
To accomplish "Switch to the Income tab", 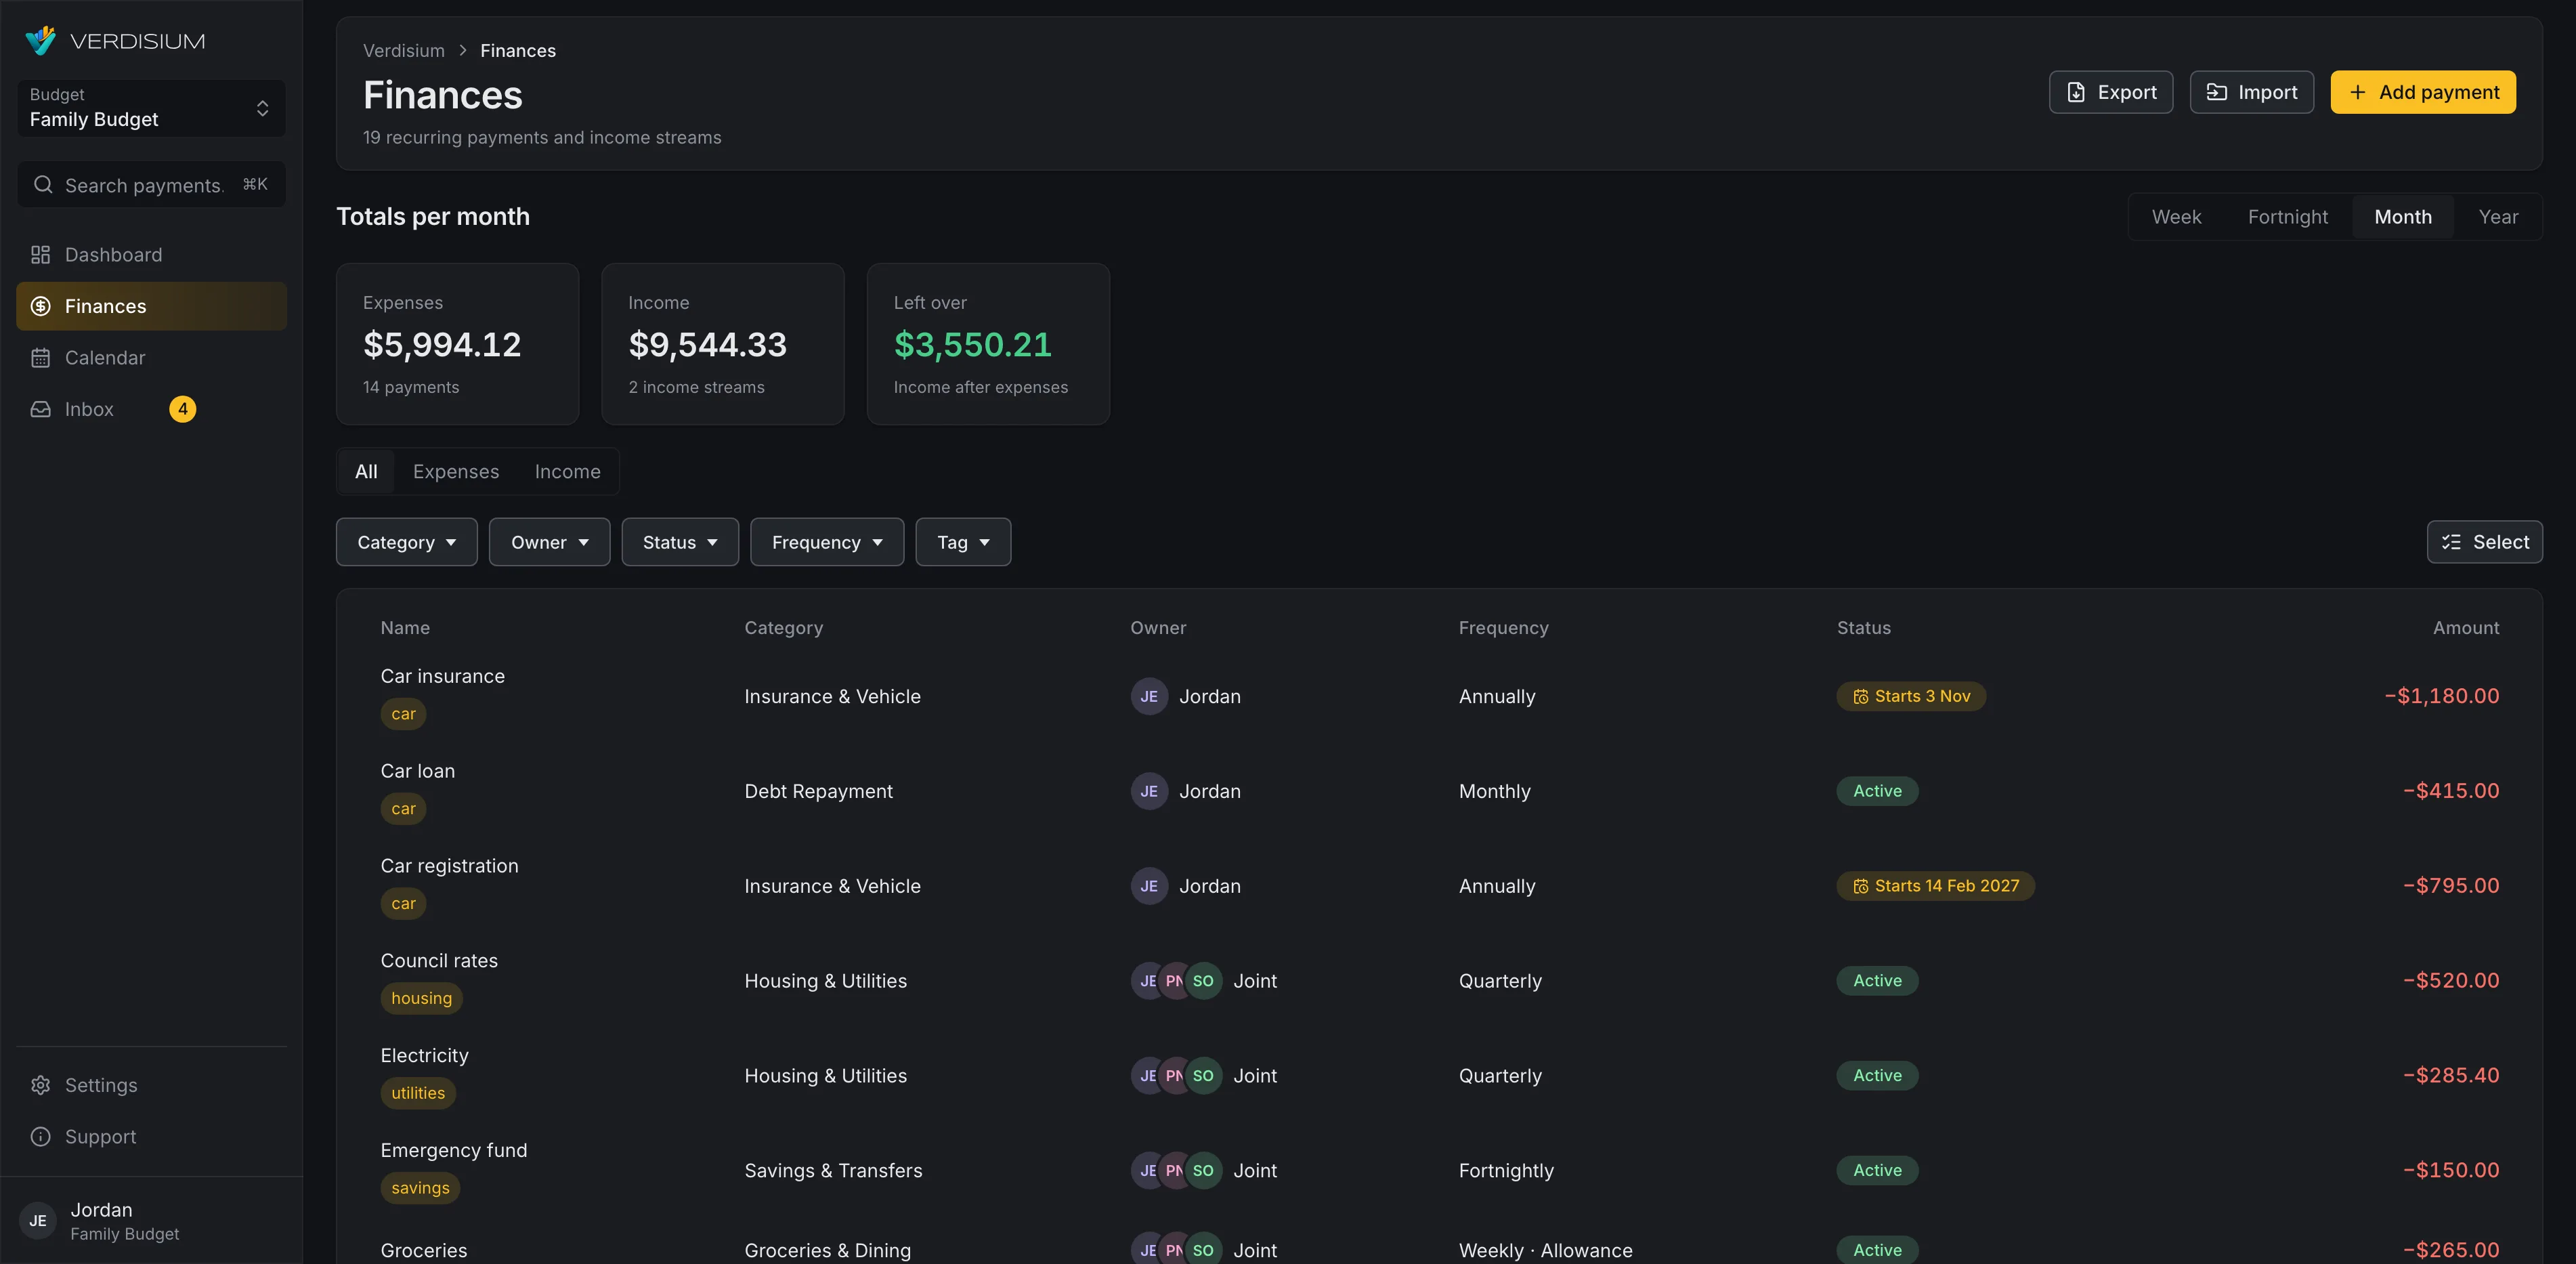I will pos(567,472).
